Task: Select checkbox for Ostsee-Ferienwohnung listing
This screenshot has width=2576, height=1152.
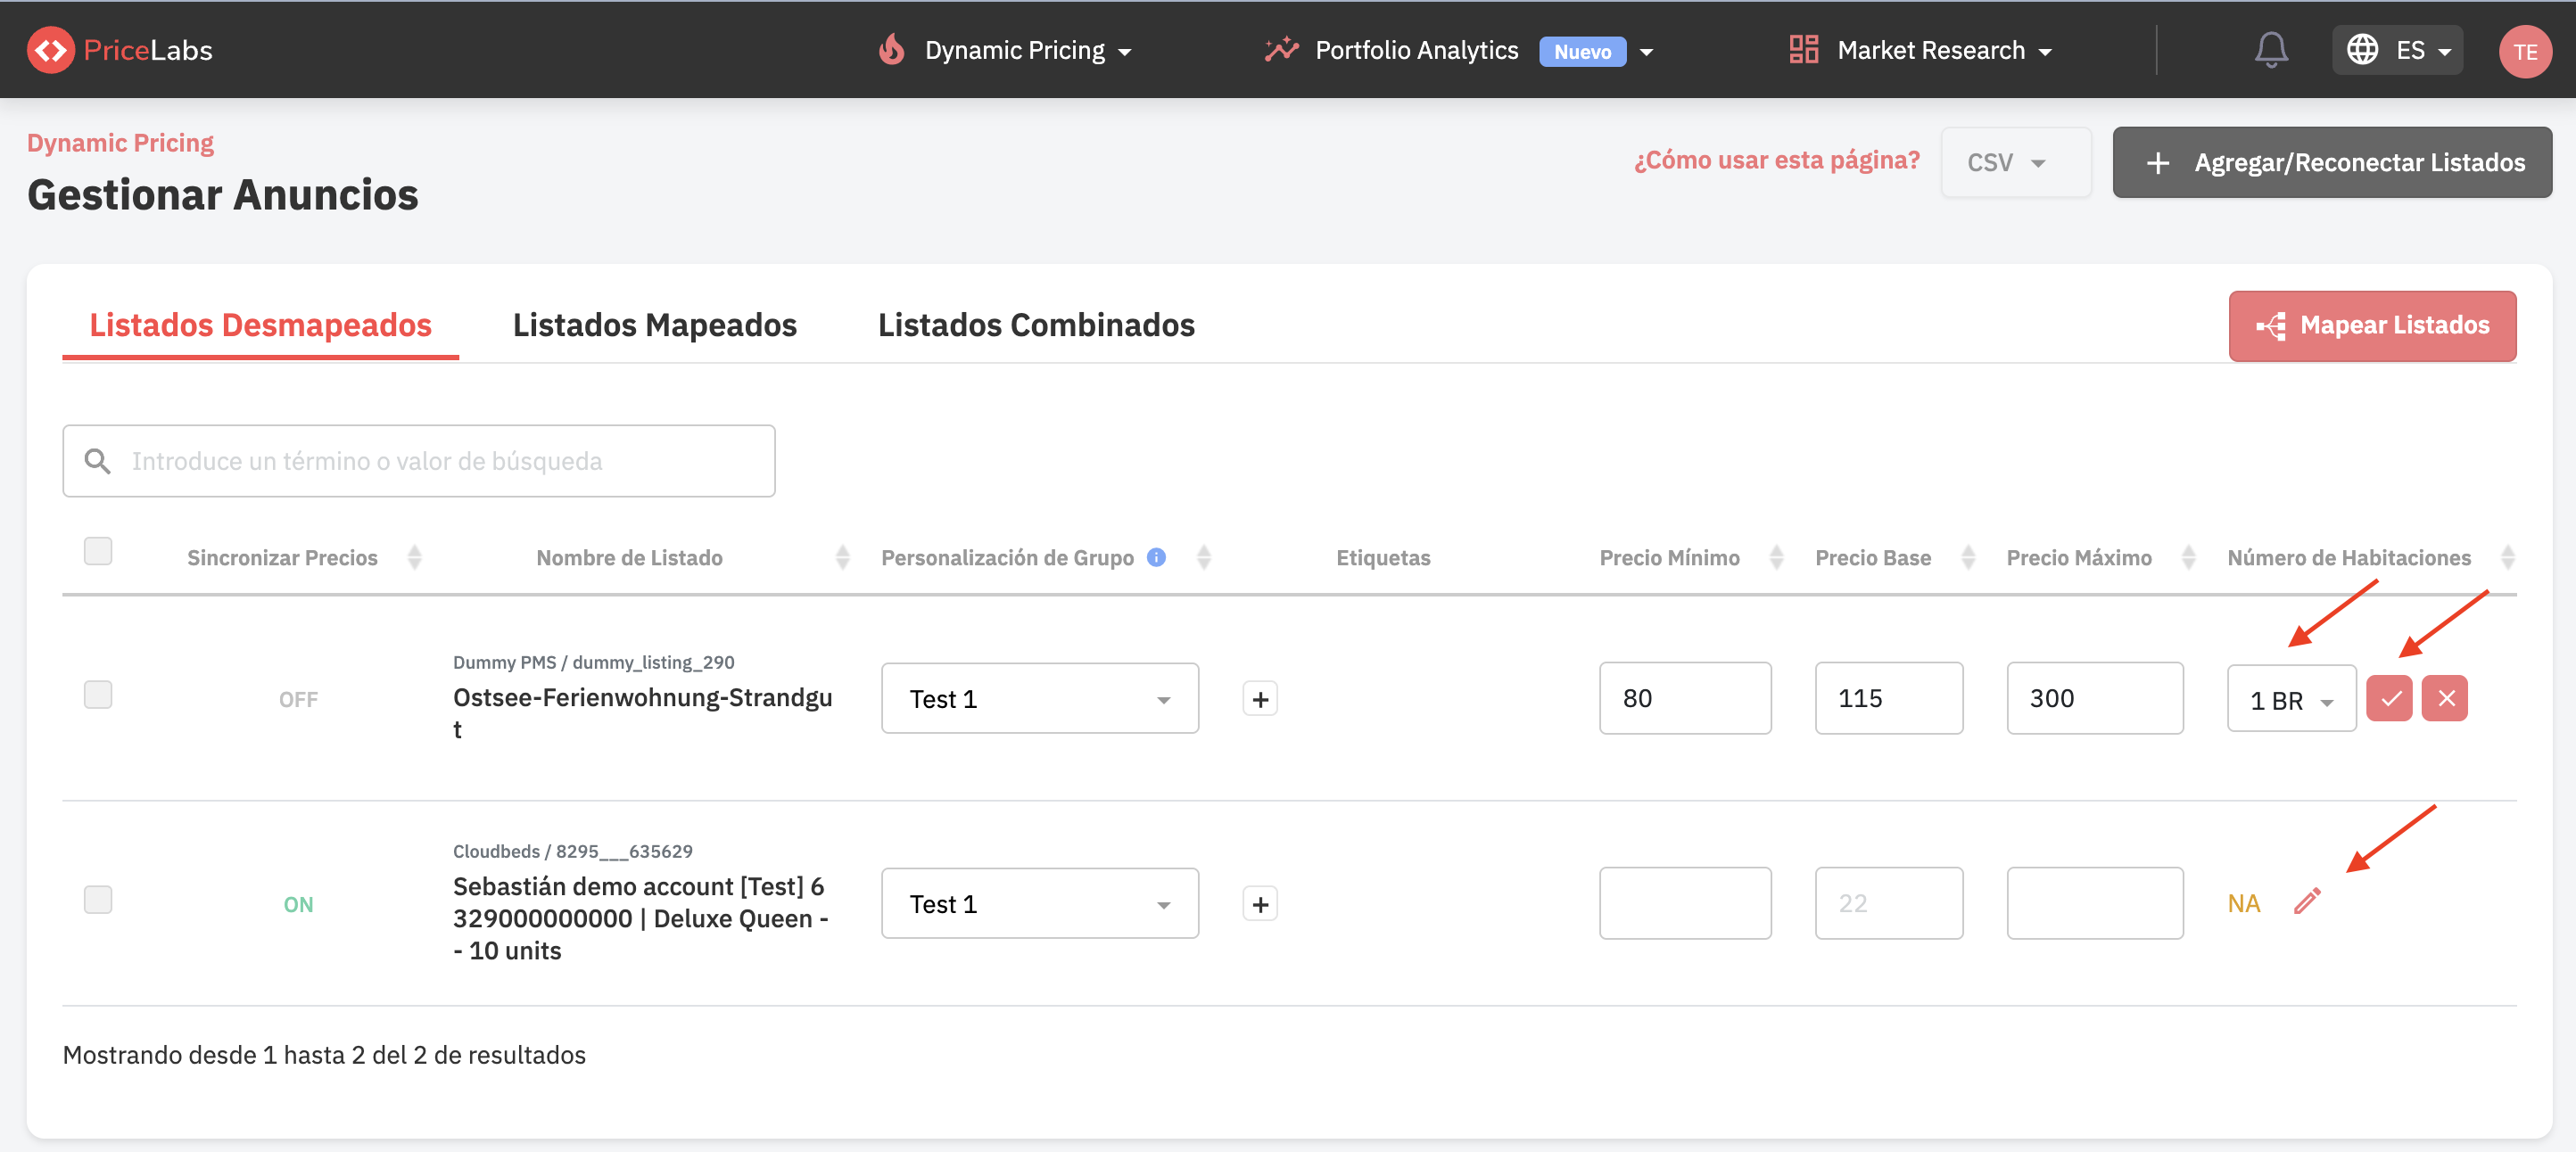Action: click(98, 695)
